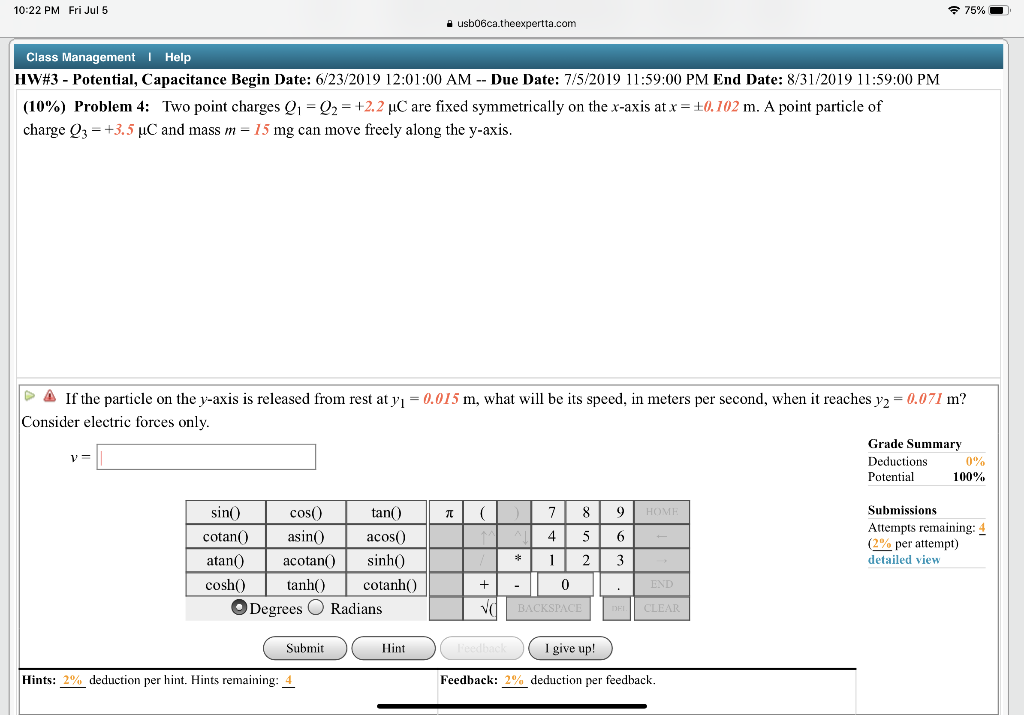Switch angle mode to Radians
Image resolution: width=1024 pixels, height=715 pixels.
point(313,608)
